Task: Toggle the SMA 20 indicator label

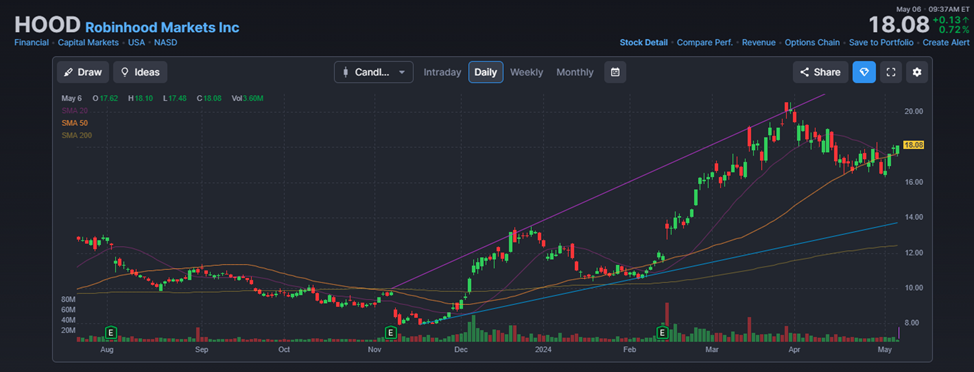Action: pos(74,111)
